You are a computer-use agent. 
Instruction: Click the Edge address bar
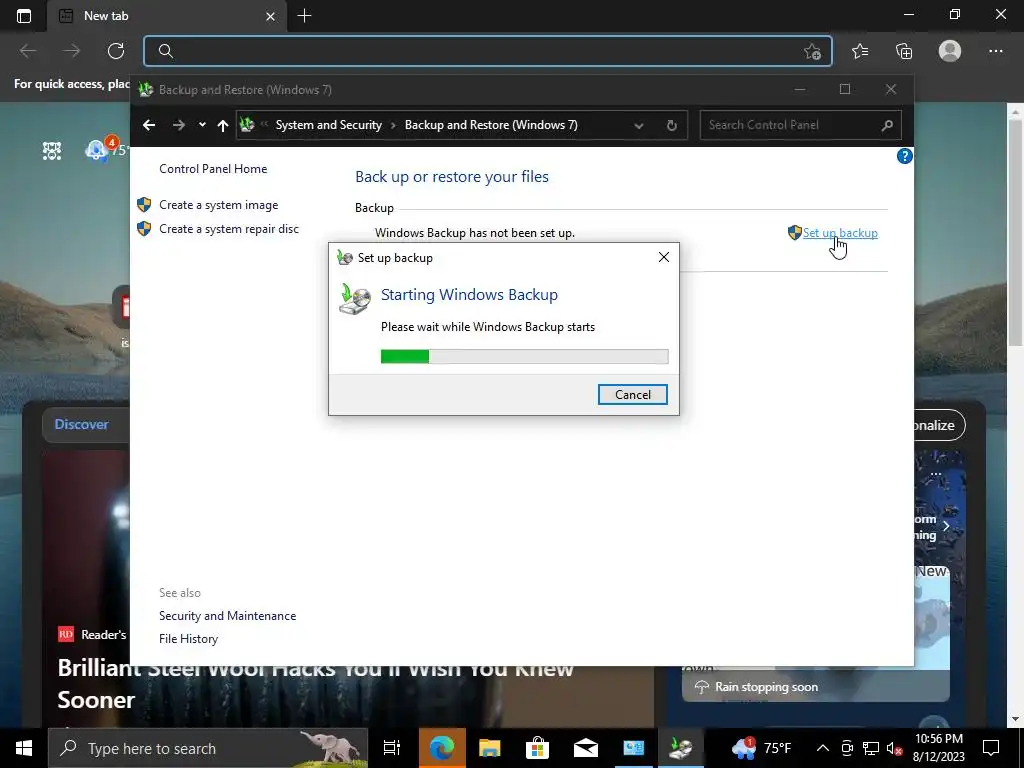pyautogui.click(x=488, y=51)
